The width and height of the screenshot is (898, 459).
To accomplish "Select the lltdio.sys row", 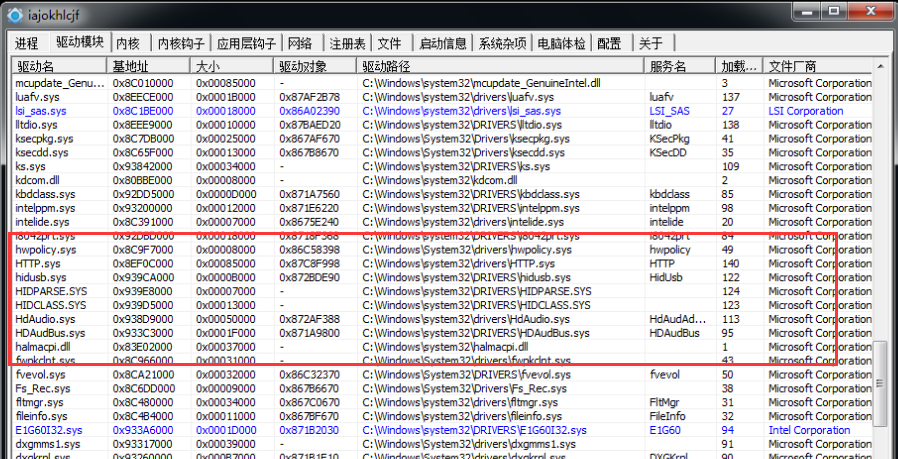I will [x=442, y=125].
